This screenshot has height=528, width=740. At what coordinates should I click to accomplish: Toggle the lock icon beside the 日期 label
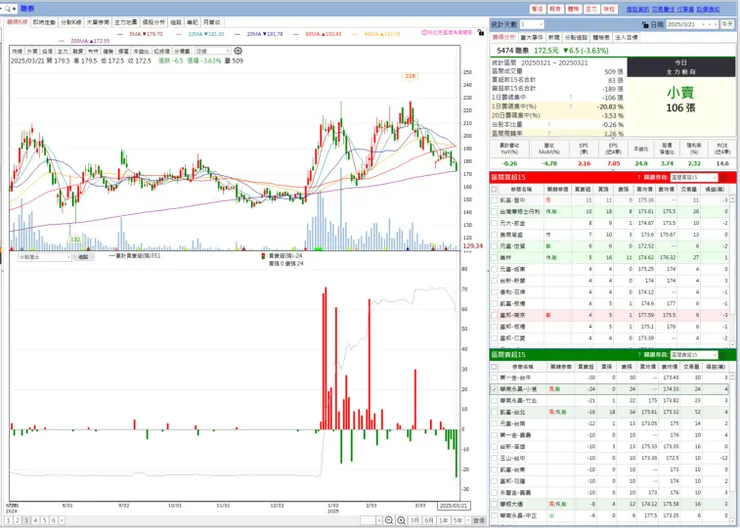click(645, 25)
